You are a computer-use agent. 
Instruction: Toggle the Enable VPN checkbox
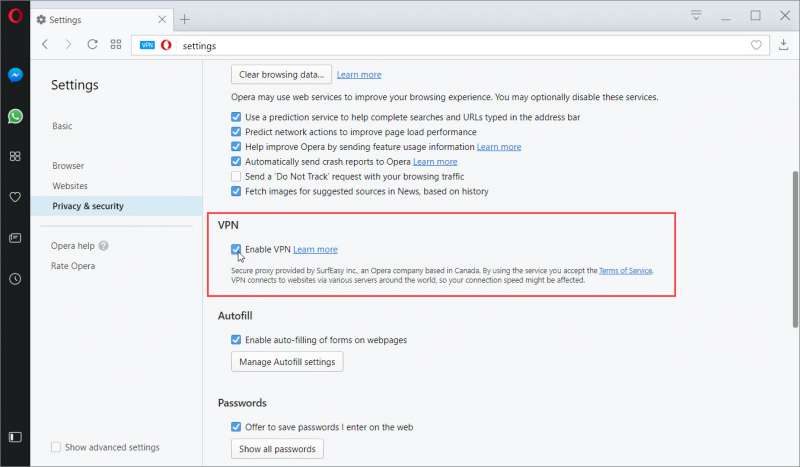236,249
